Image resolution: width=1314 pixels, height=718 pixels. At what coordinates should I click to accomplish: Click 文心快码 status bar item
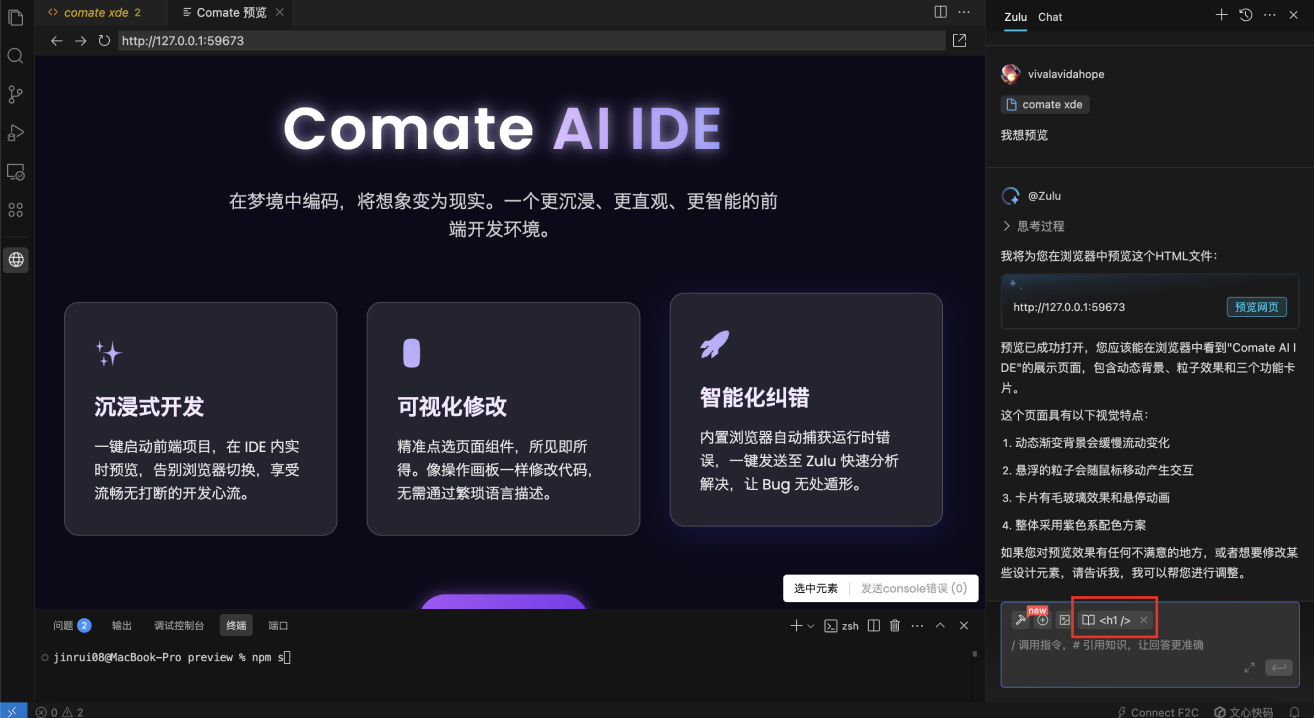pyautogui.click(x=1244, y=712)
